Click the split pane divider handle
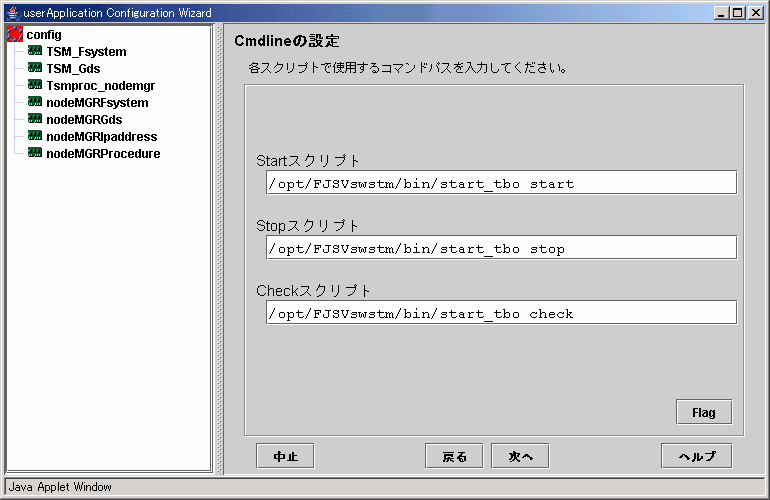The width and height of the screenshot is (770, 500). [219, 249]
